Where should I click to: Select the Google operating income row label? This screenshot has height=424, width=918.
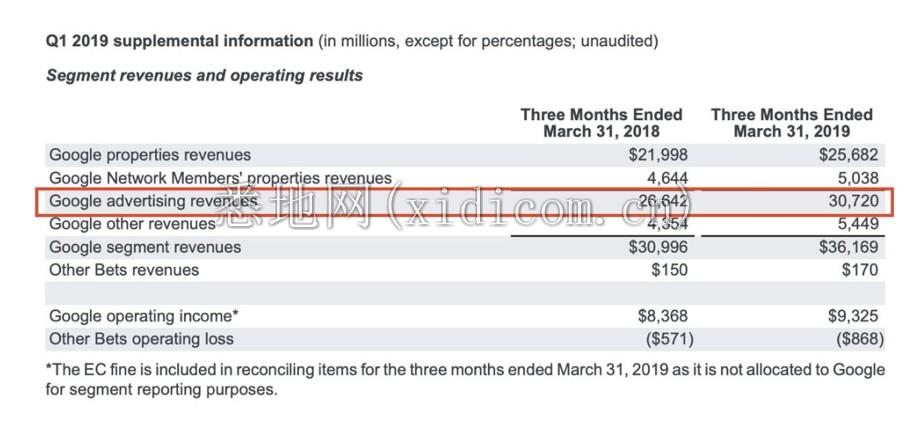[144, 316]
